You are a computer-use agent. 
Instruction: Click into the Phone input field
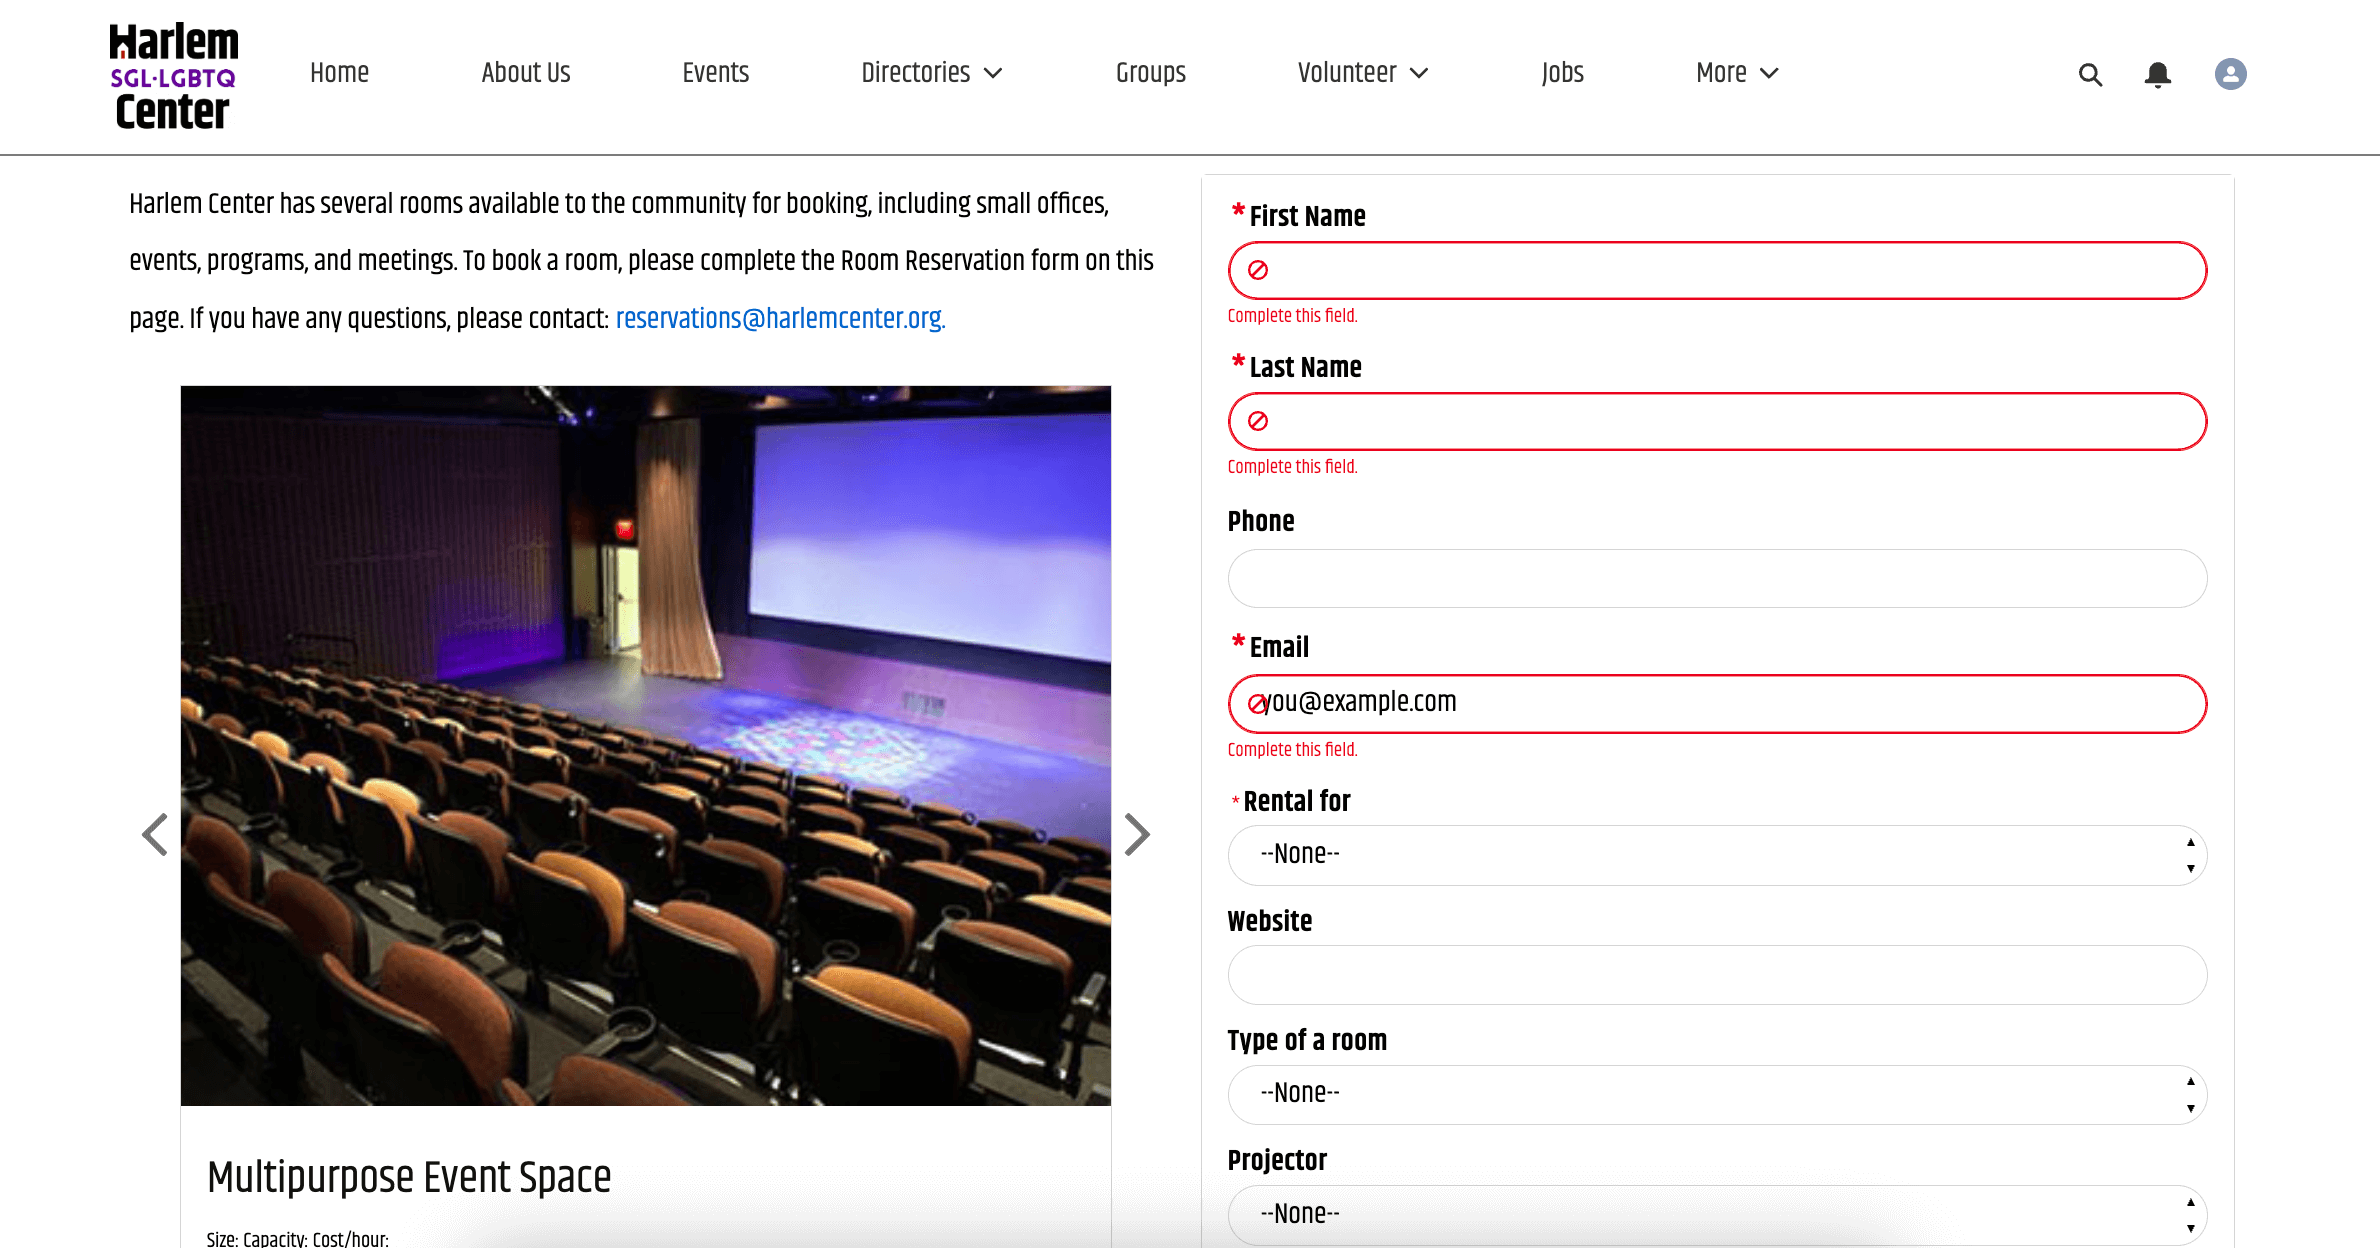[1716, 578]
